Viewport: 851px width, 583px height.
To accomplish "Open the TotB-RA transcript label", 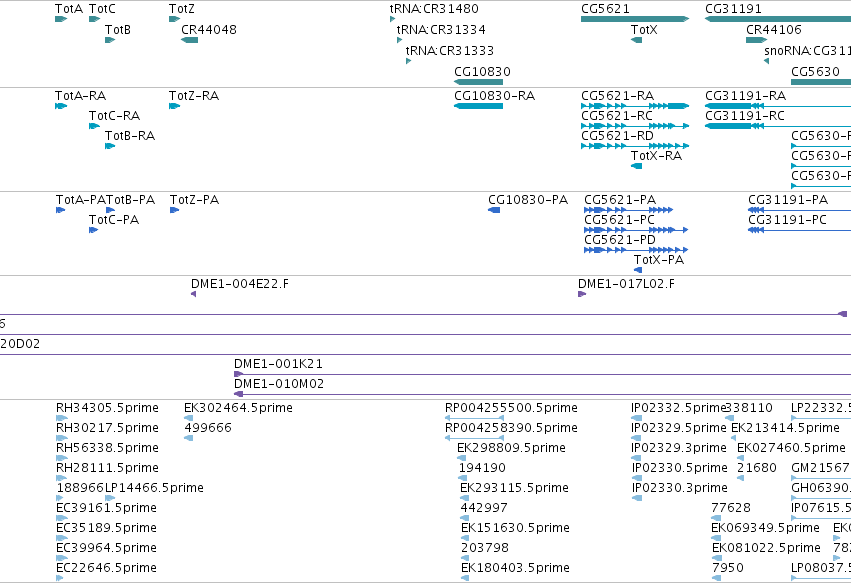I will point(130,136).
